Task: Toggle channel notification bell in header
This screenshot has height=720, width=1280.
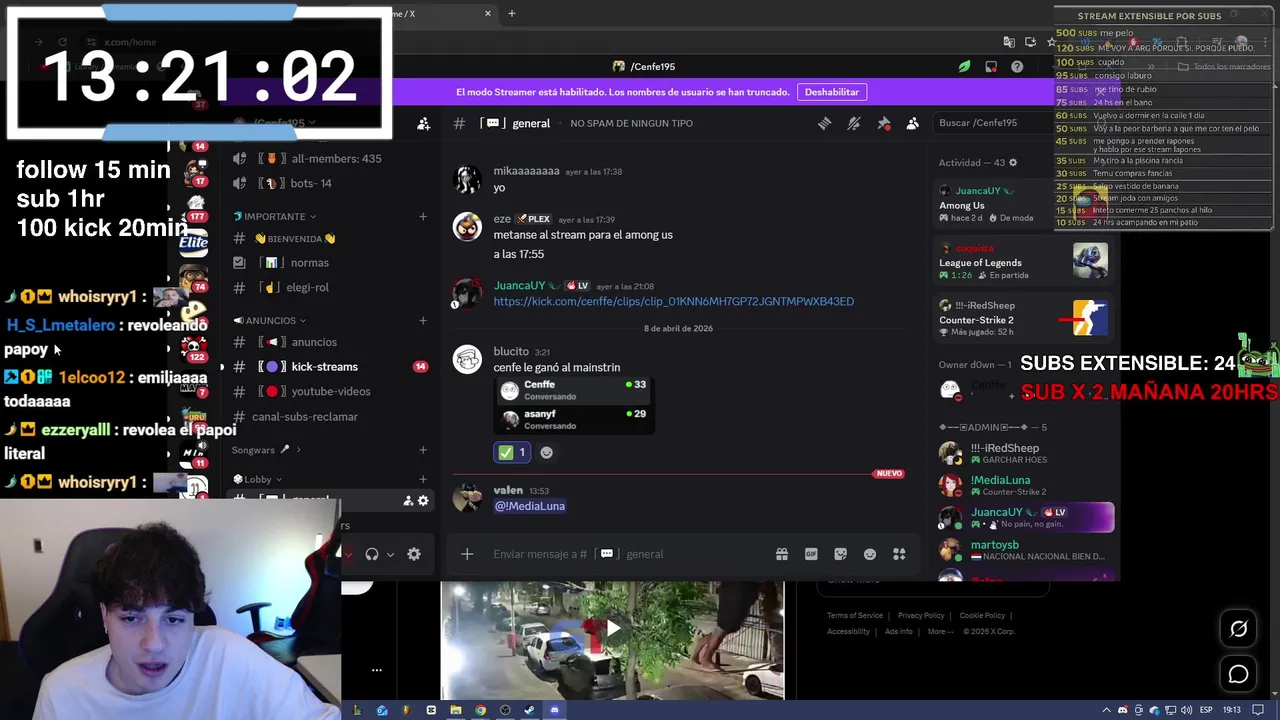Action: (x=854, y=123)
